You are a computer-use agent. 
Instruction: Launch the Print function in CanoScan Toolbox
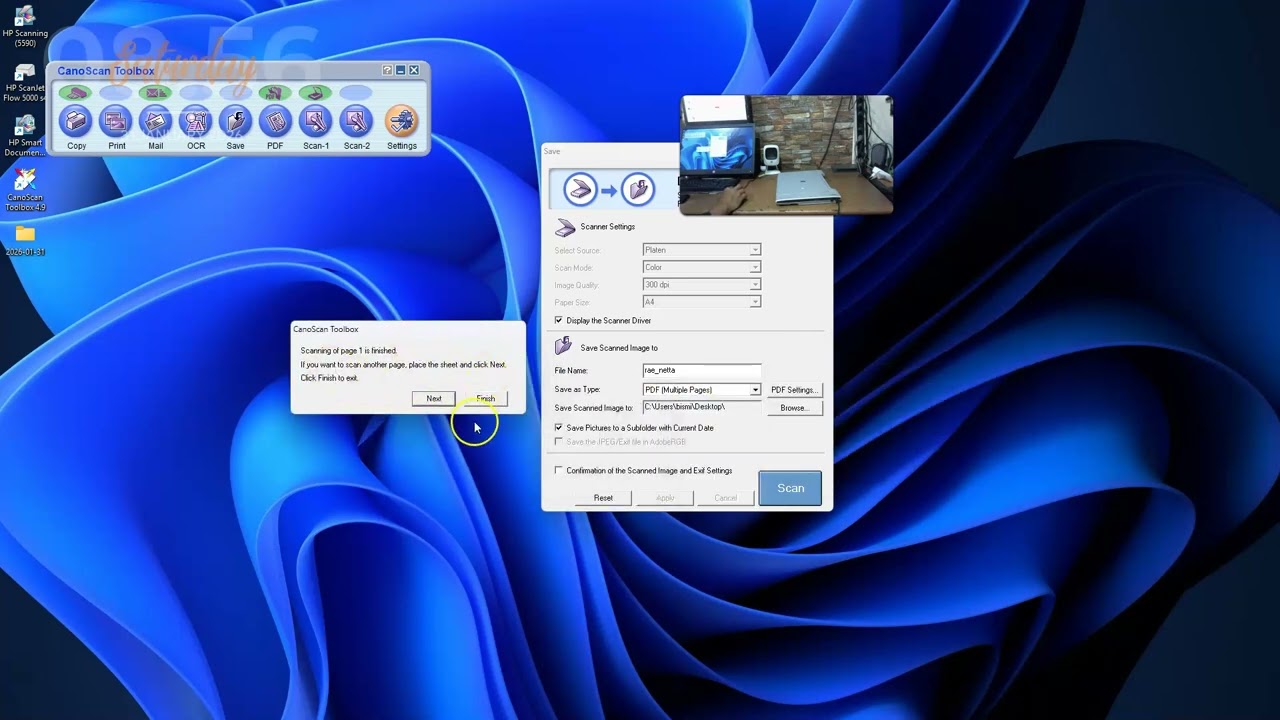[x=116, y=122]
